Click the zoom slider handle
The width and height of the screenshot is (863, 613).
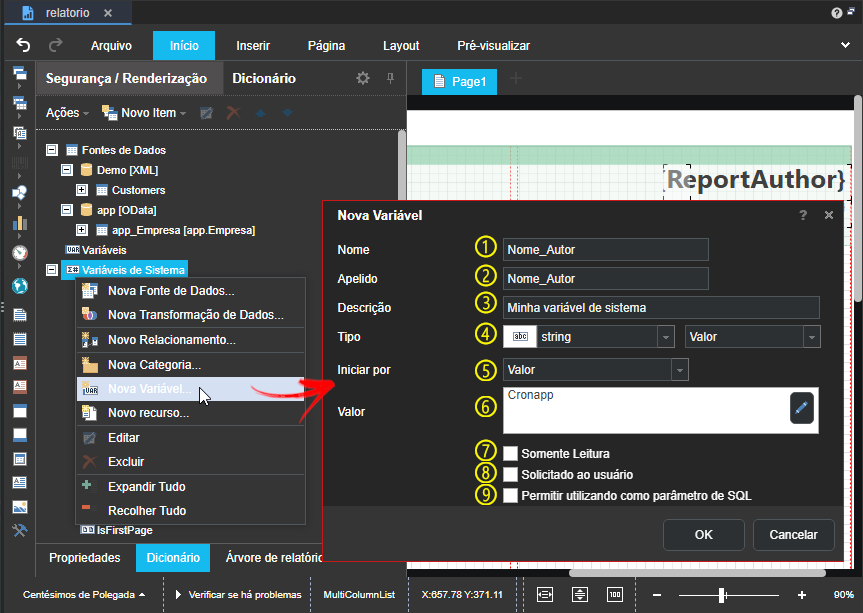click(x=722, y=595)
